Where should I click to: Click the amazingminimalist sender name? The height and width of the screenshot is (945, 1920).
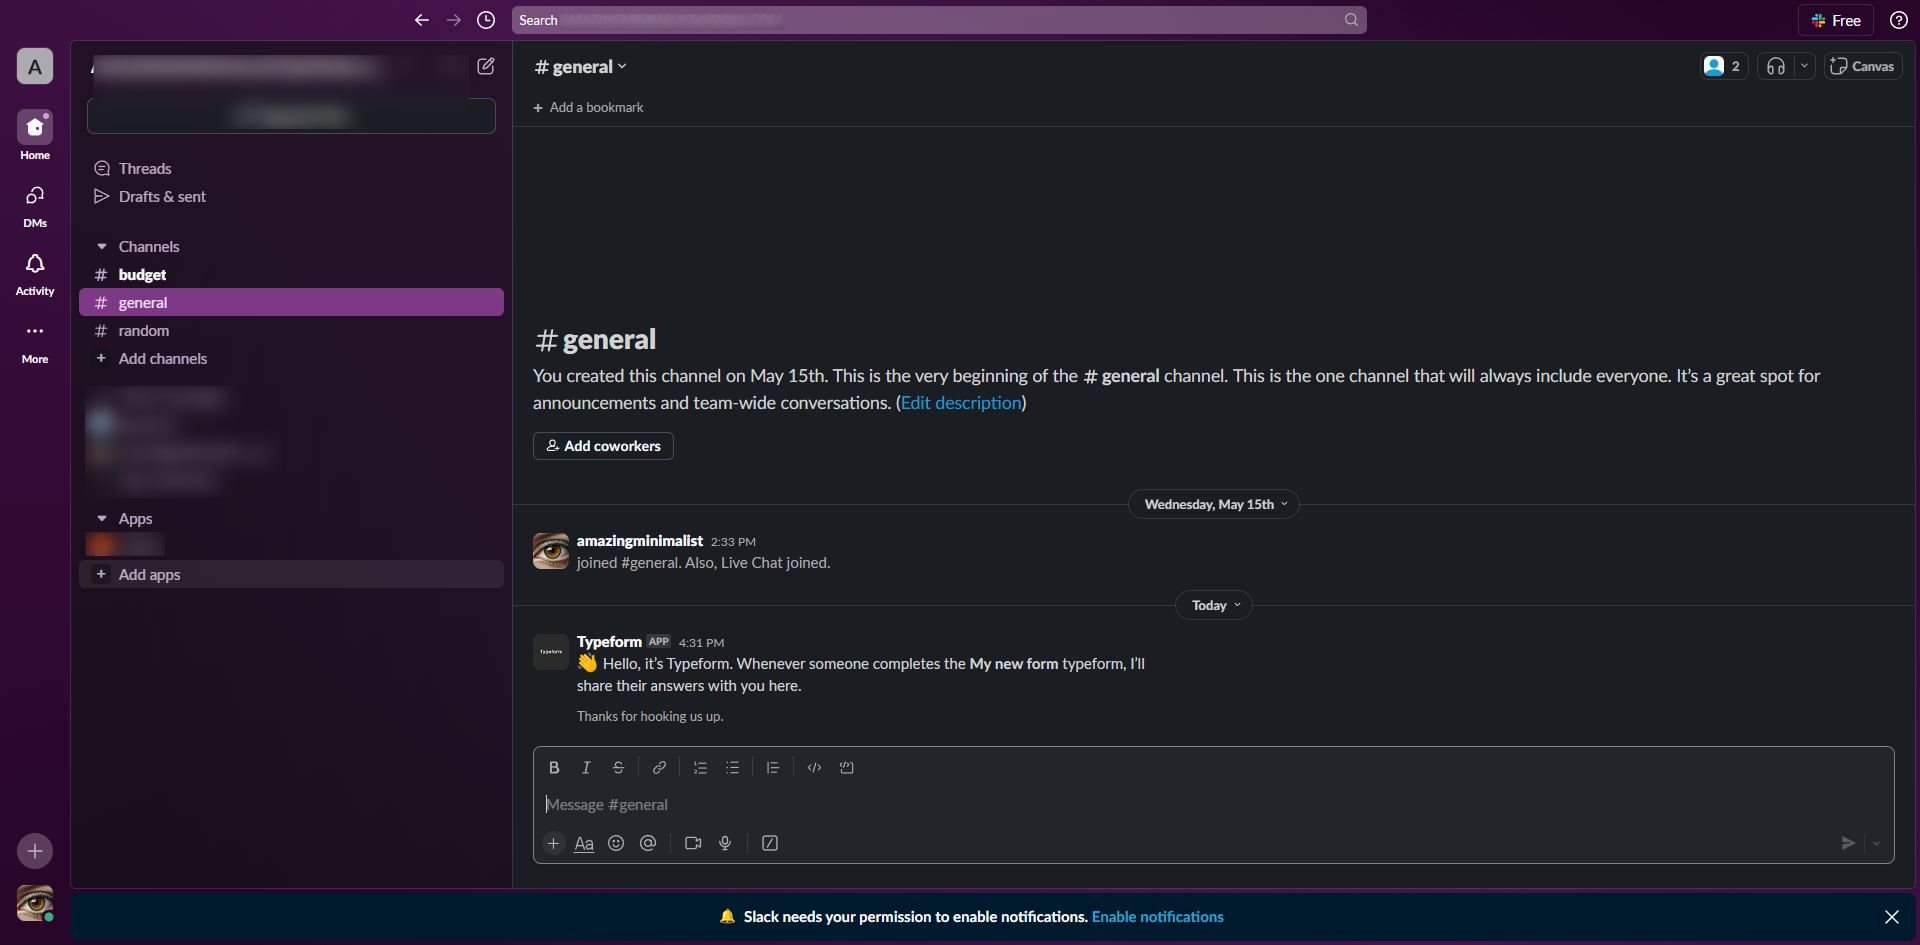point(640,541)
